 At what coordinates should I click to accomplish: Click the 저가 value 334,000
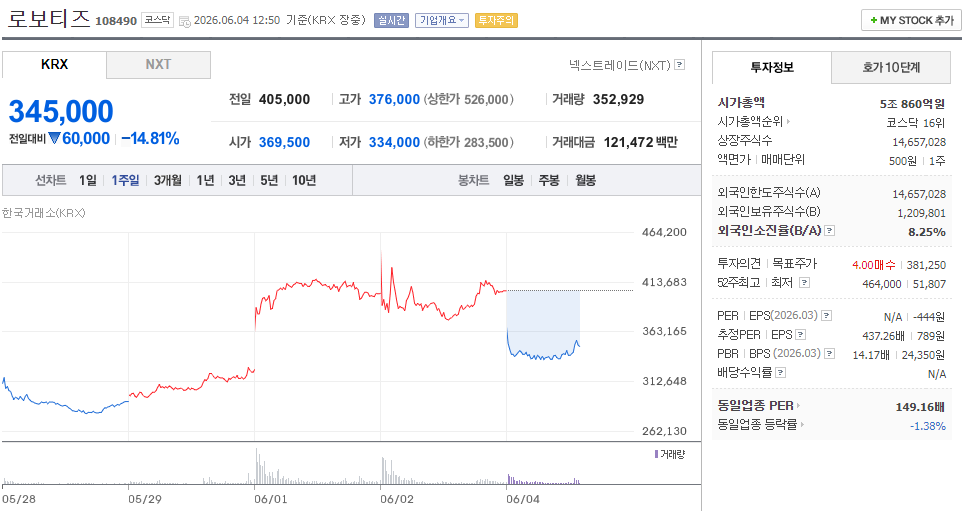(394, 143)
